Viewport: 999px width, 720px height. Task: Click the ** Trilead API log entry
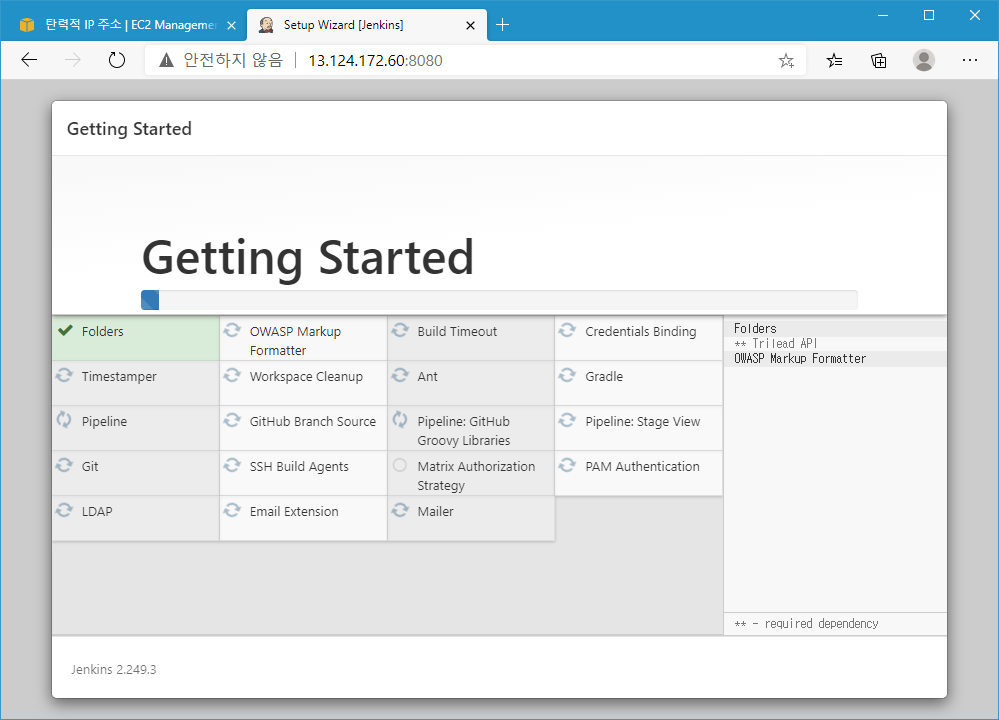(x=775, y=343)
